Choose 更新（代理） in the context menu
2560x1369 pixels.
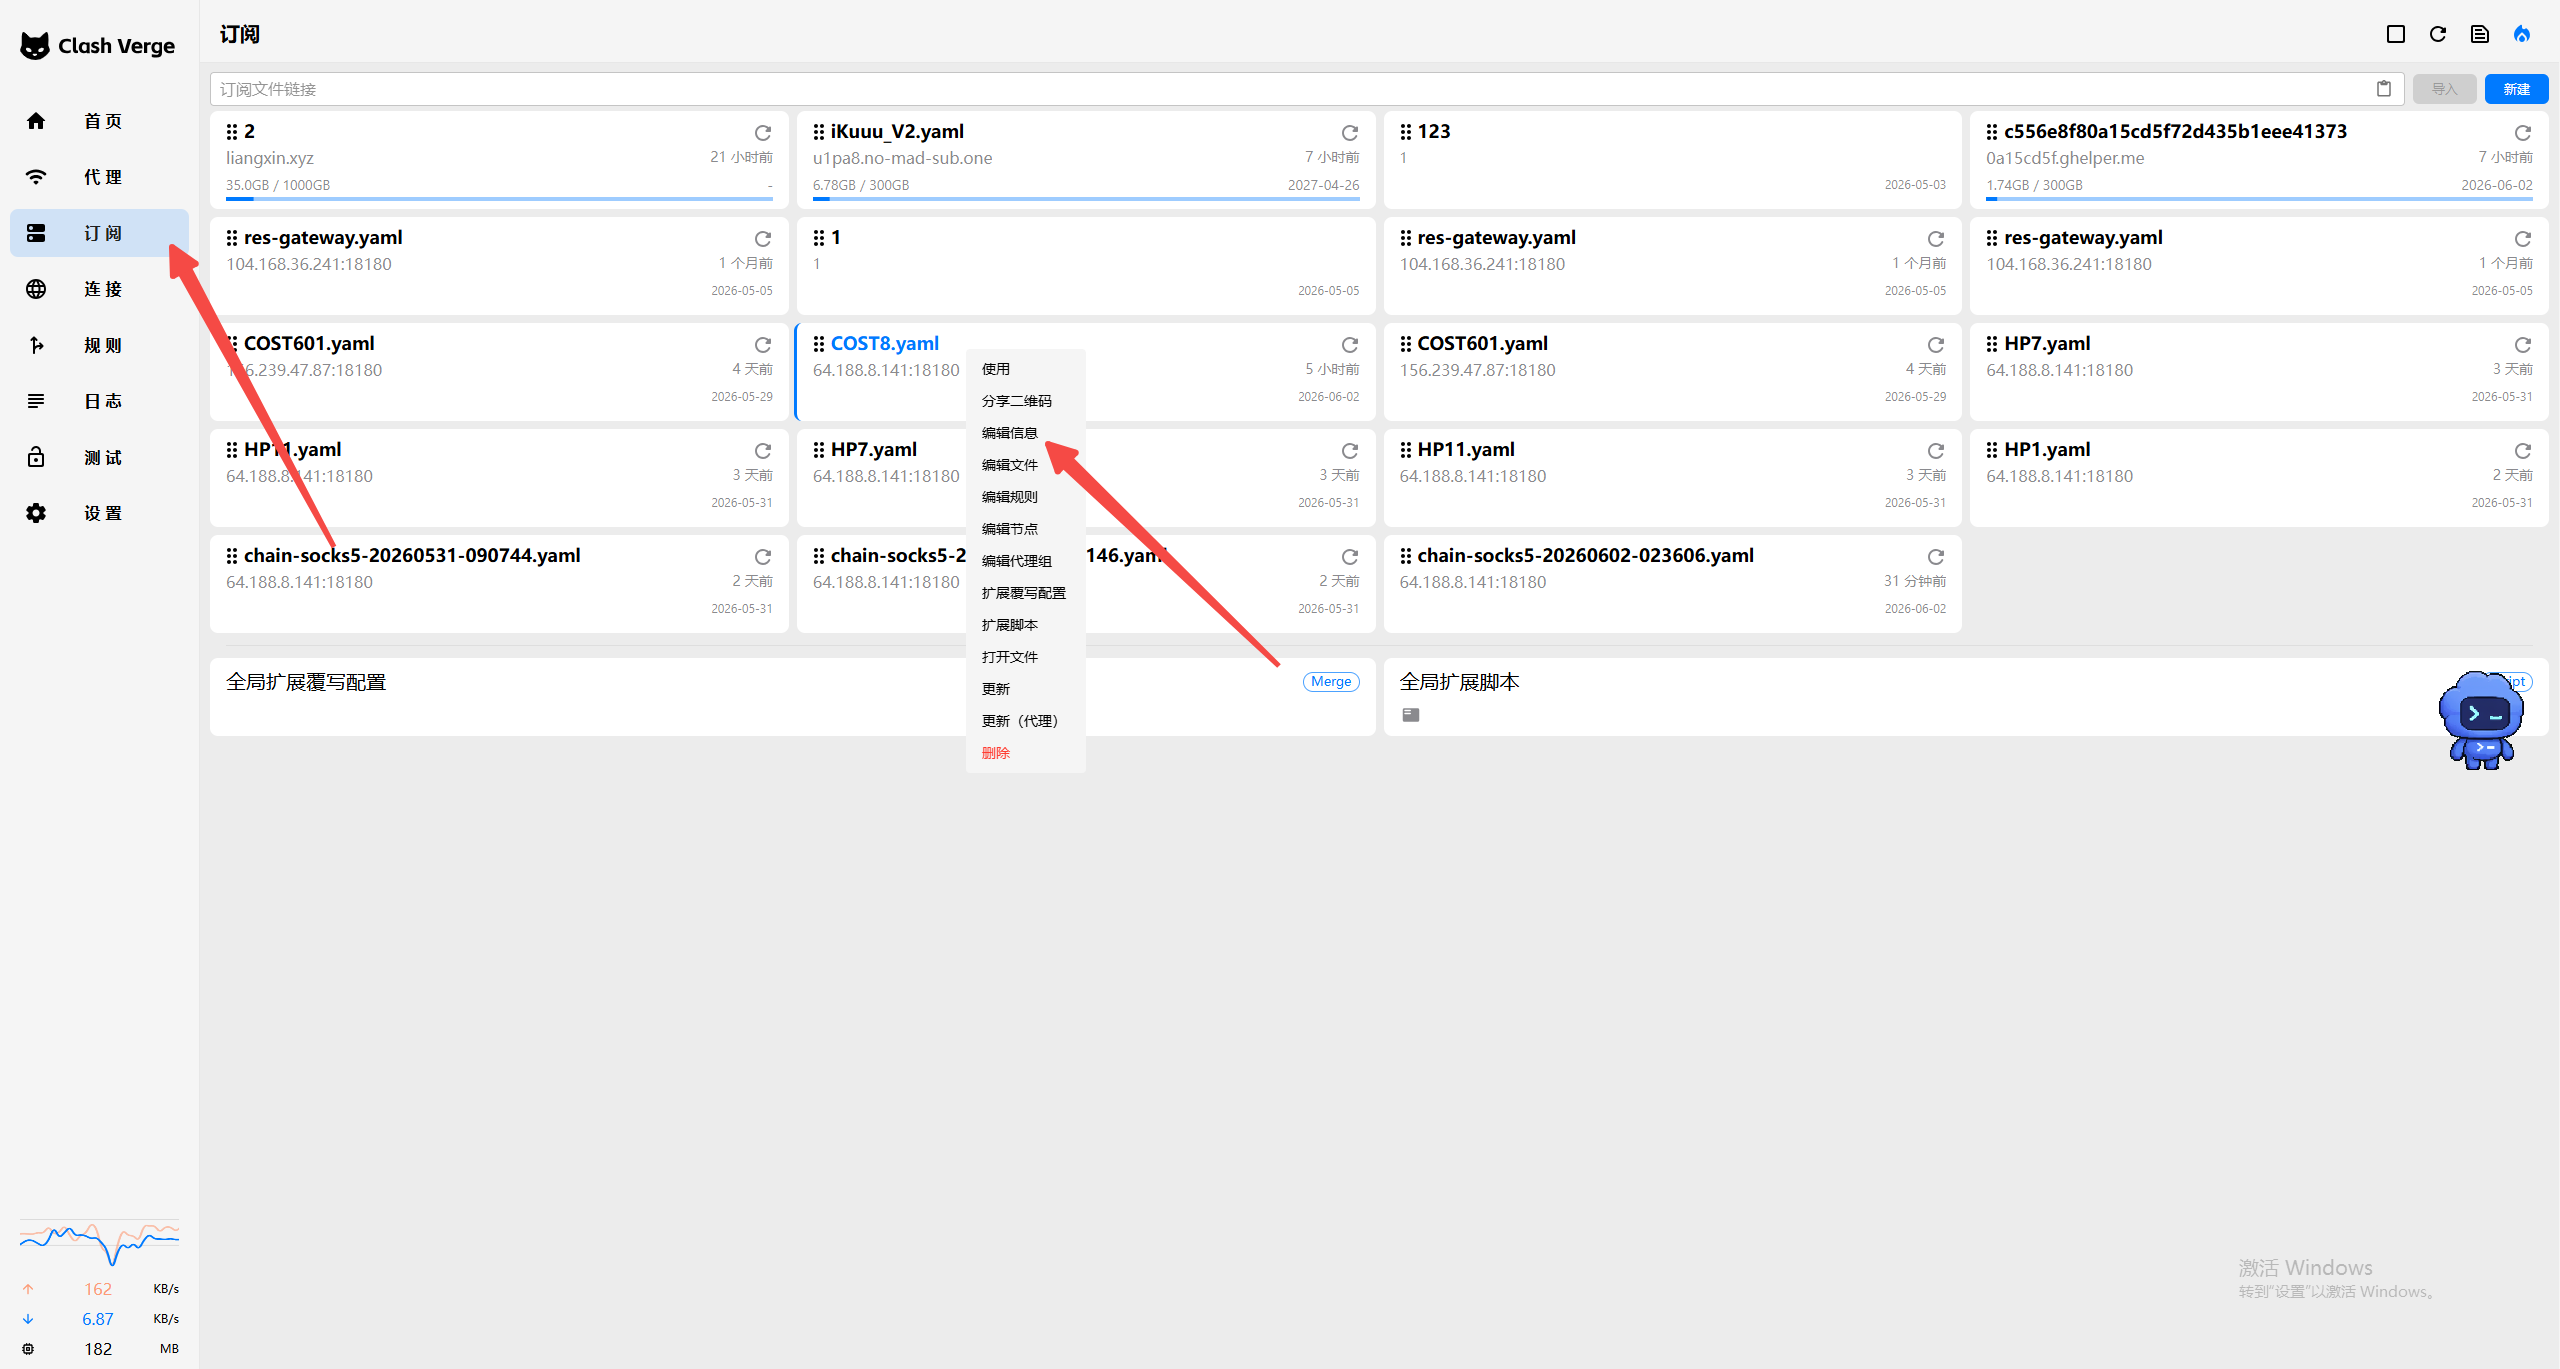point(1026,721)
